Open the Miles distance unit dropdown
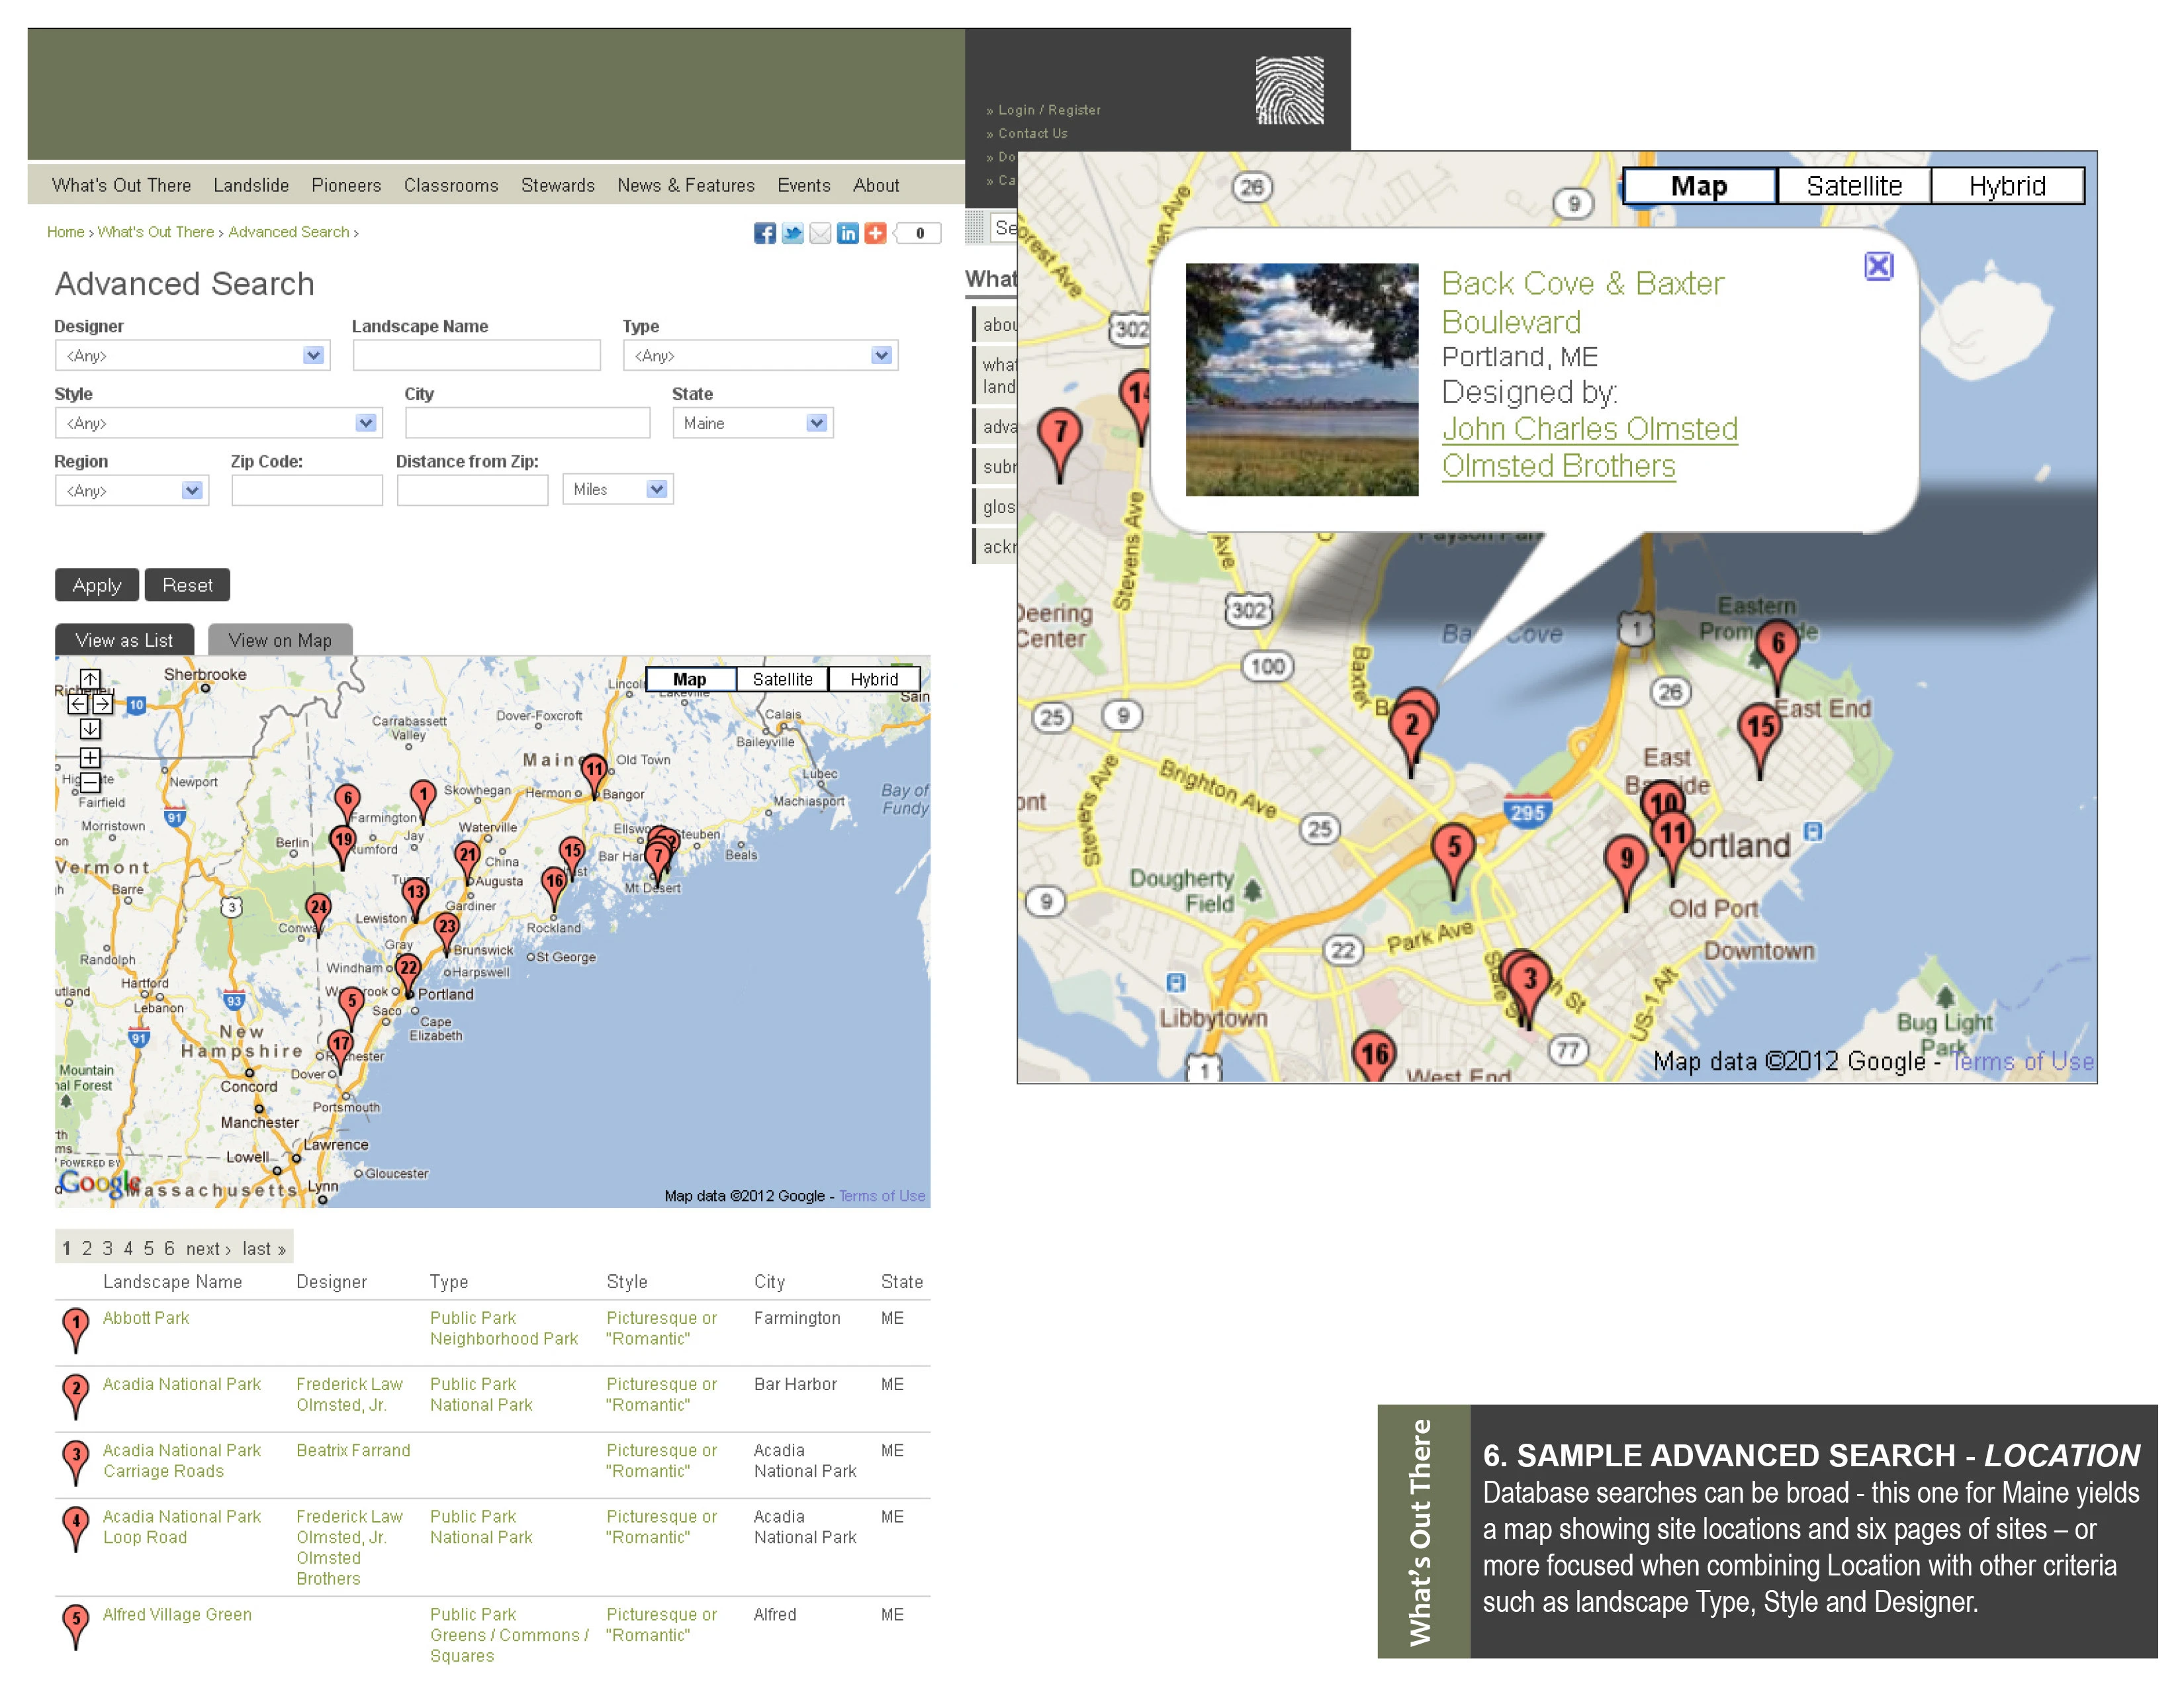2184x1688 pixels. click(618, 489)
